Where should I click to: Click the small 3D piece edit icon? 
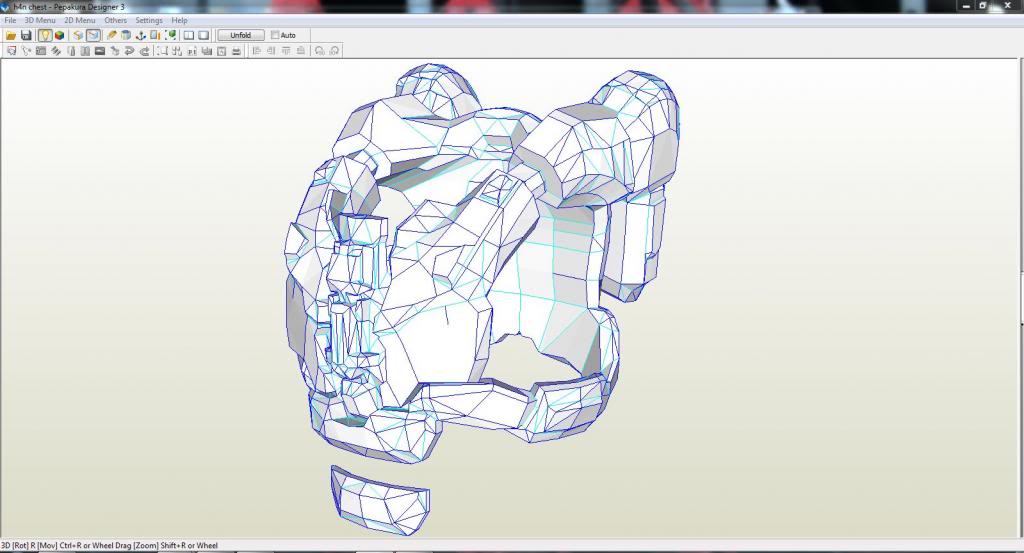point(114,51)
